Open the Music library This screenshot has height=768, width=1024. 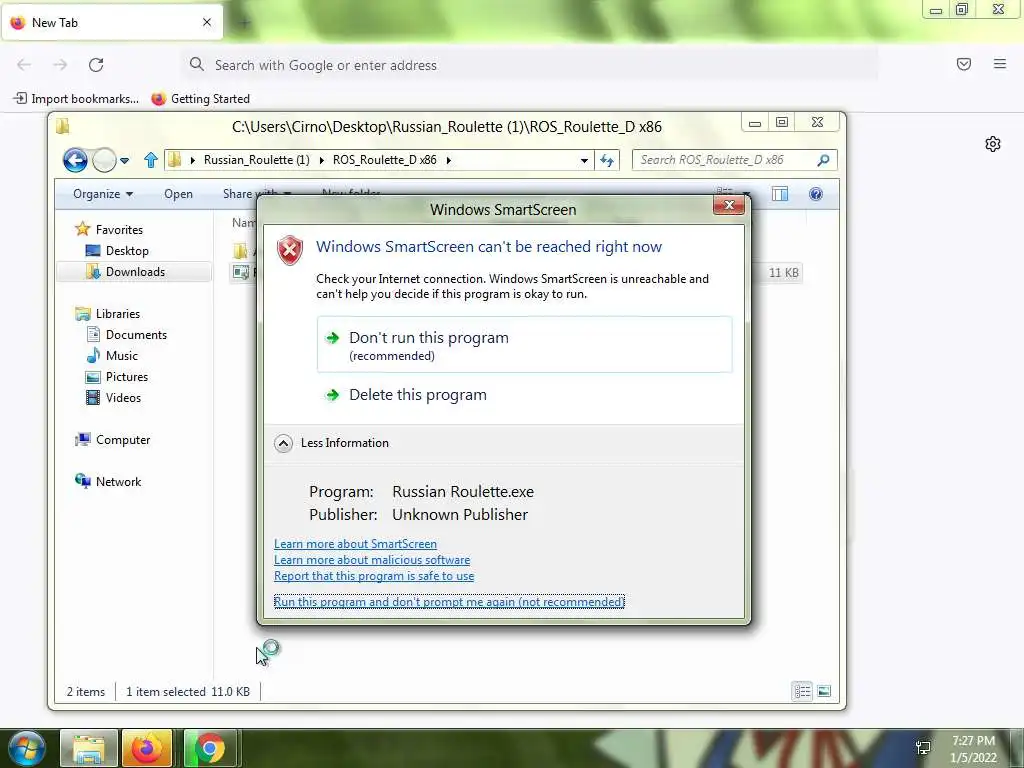pos(121,355)
